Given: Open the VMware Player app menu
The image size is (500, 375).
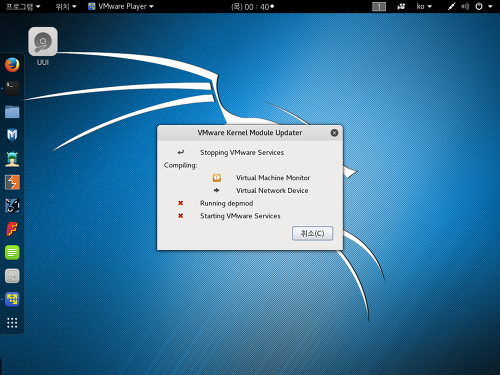Looking at the screenshot, I should coord(120,6).
